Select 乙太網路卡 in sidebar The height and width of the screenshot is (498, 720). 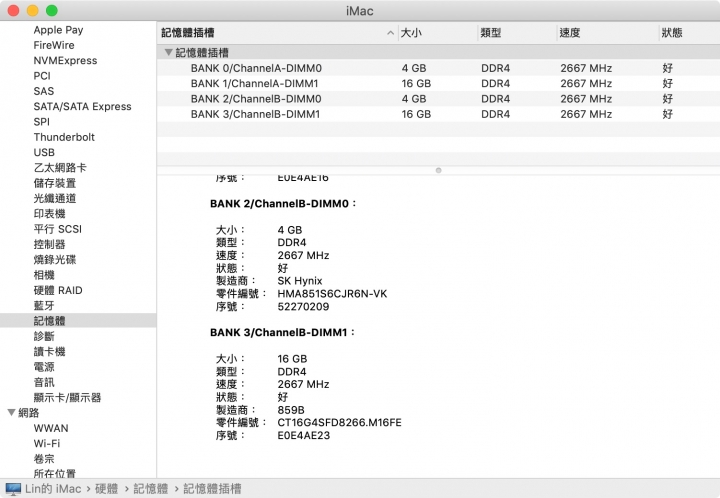click(60, 168)
